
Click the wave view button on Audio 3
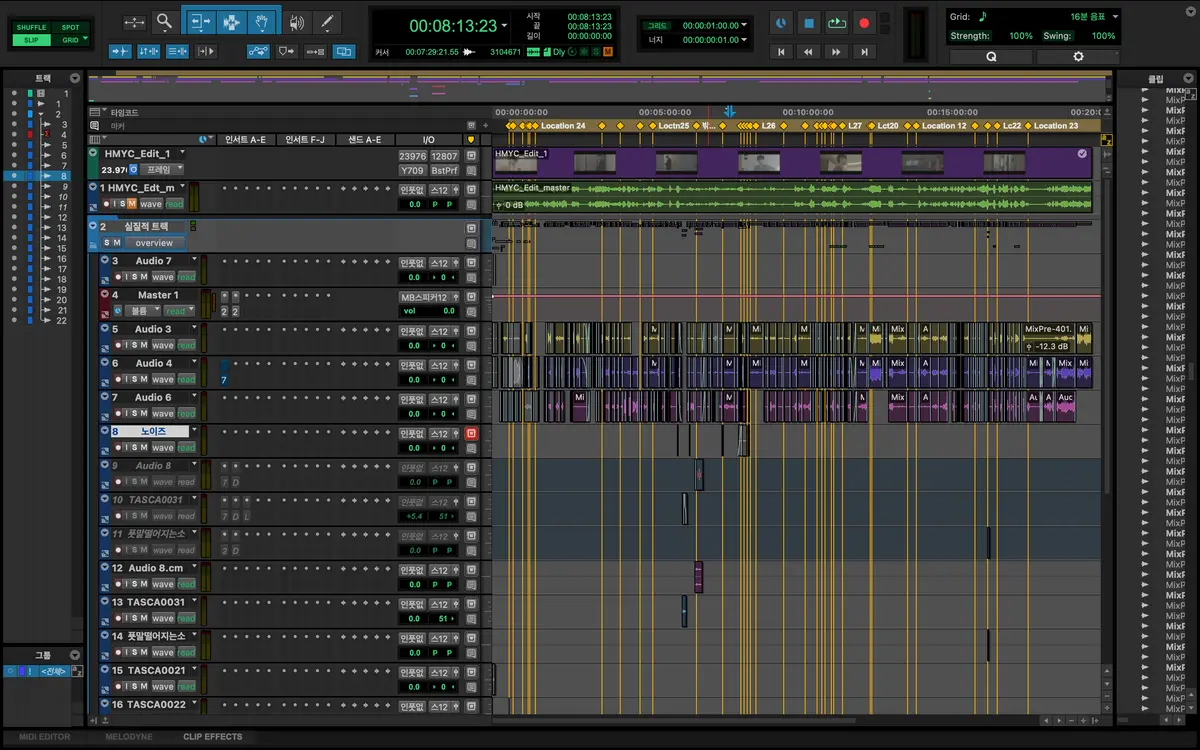(x=162, y=345)
